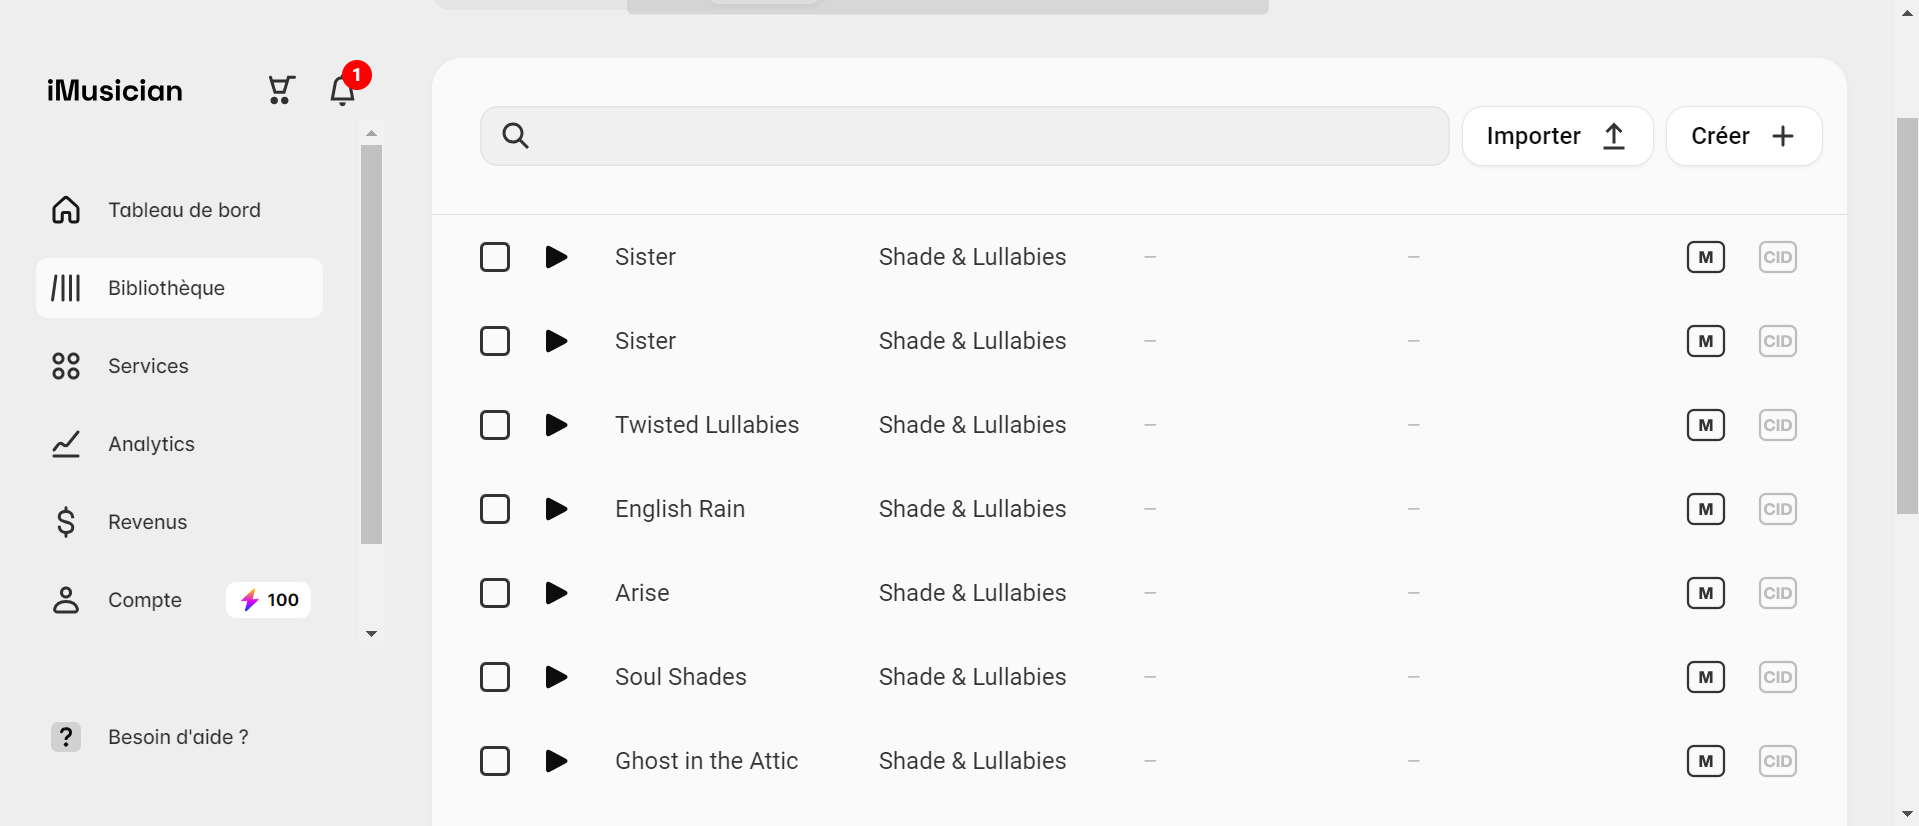The height and width of the screenshot is (826, 1919).
Task: Open the Analytics menu item
Action: coord(151,444)
